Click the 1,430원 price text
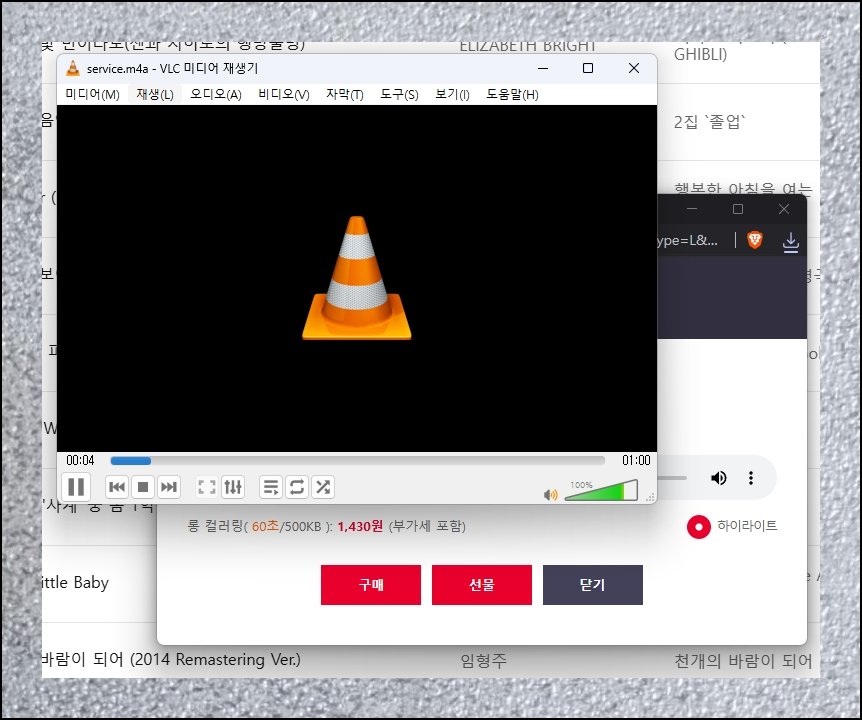The image size is (862, 720). 360,526
